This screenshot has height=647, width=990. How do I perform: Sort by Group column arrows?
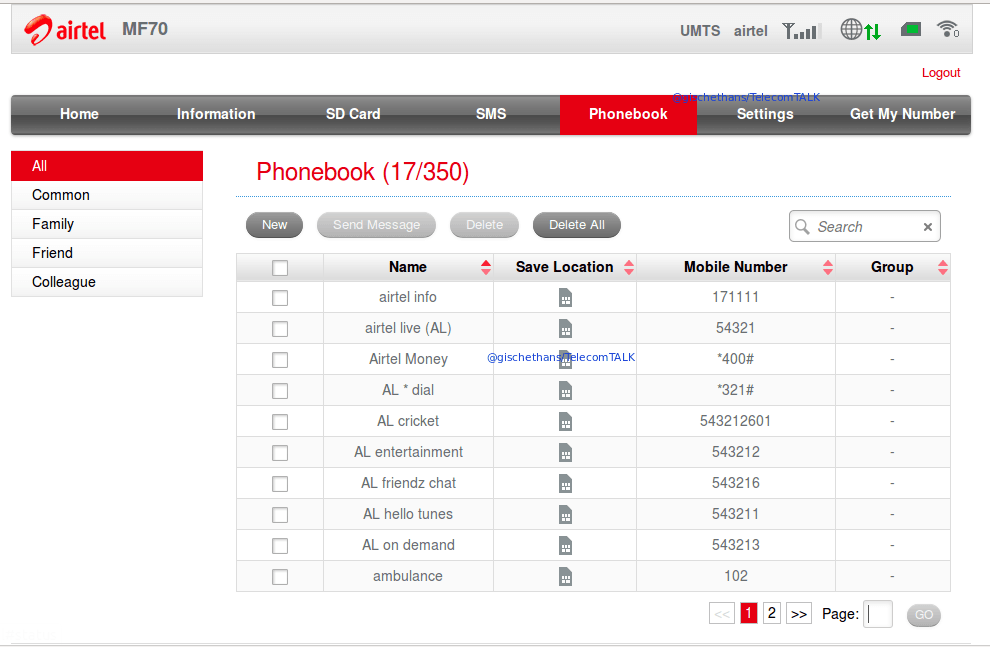click(x=943, y=268)
